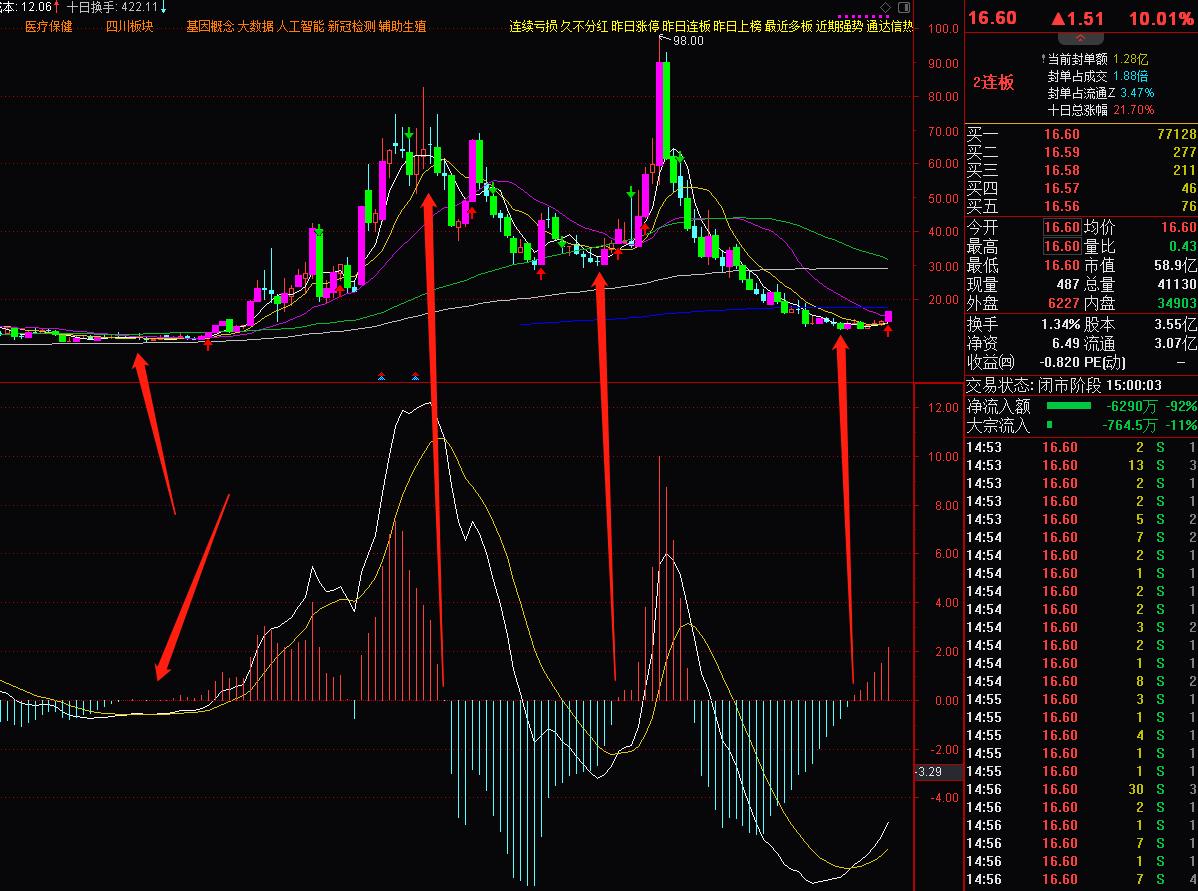1198x891 pixels.
Task: Open the 医疗保健 sector tag
Action: click(48, 26)
